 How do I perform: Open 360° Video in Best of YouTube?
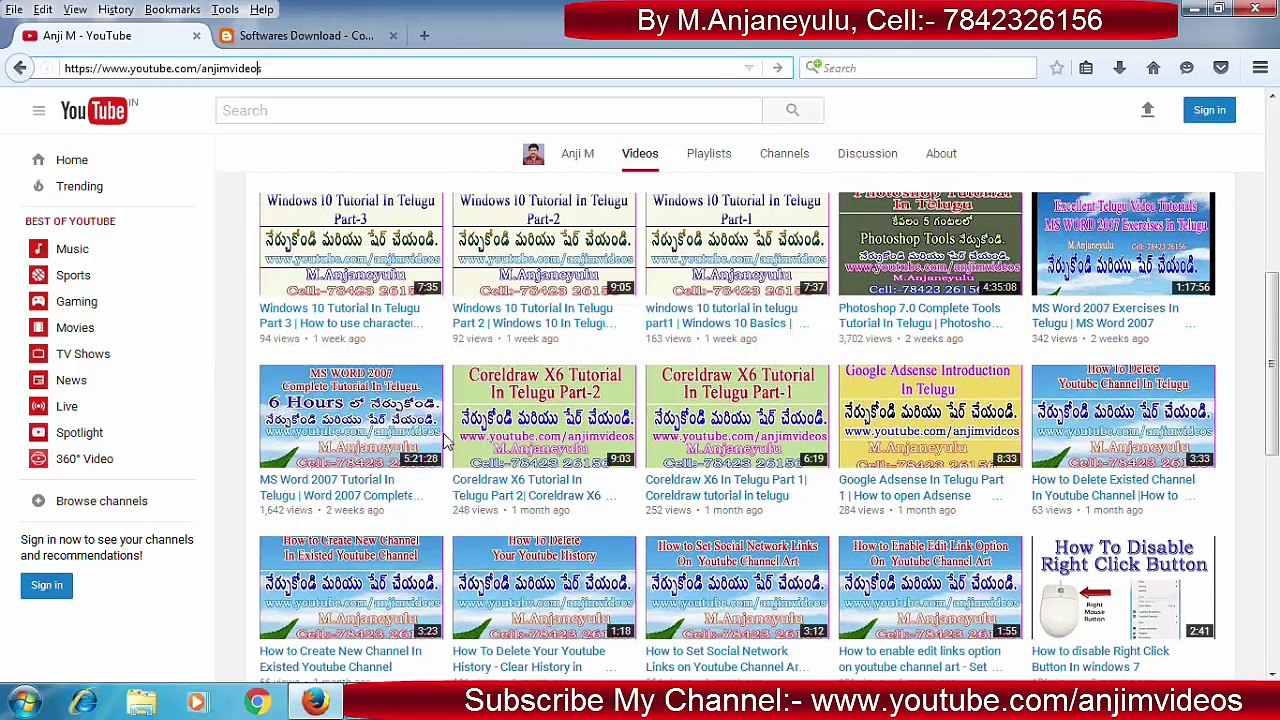(x=85, y=459)
